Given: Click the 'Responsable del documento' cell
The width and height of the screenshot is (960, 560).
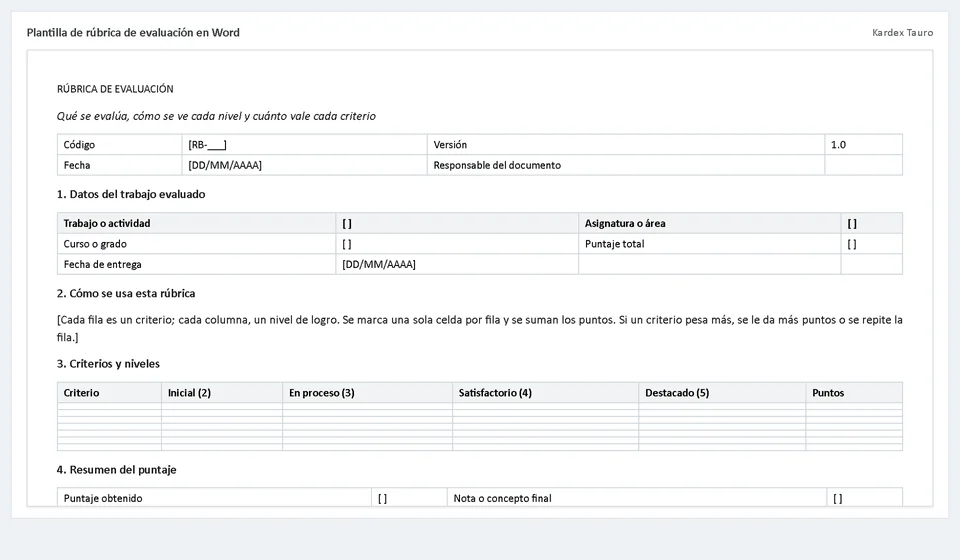Looking at the screenshot, I should coord(626,165).
